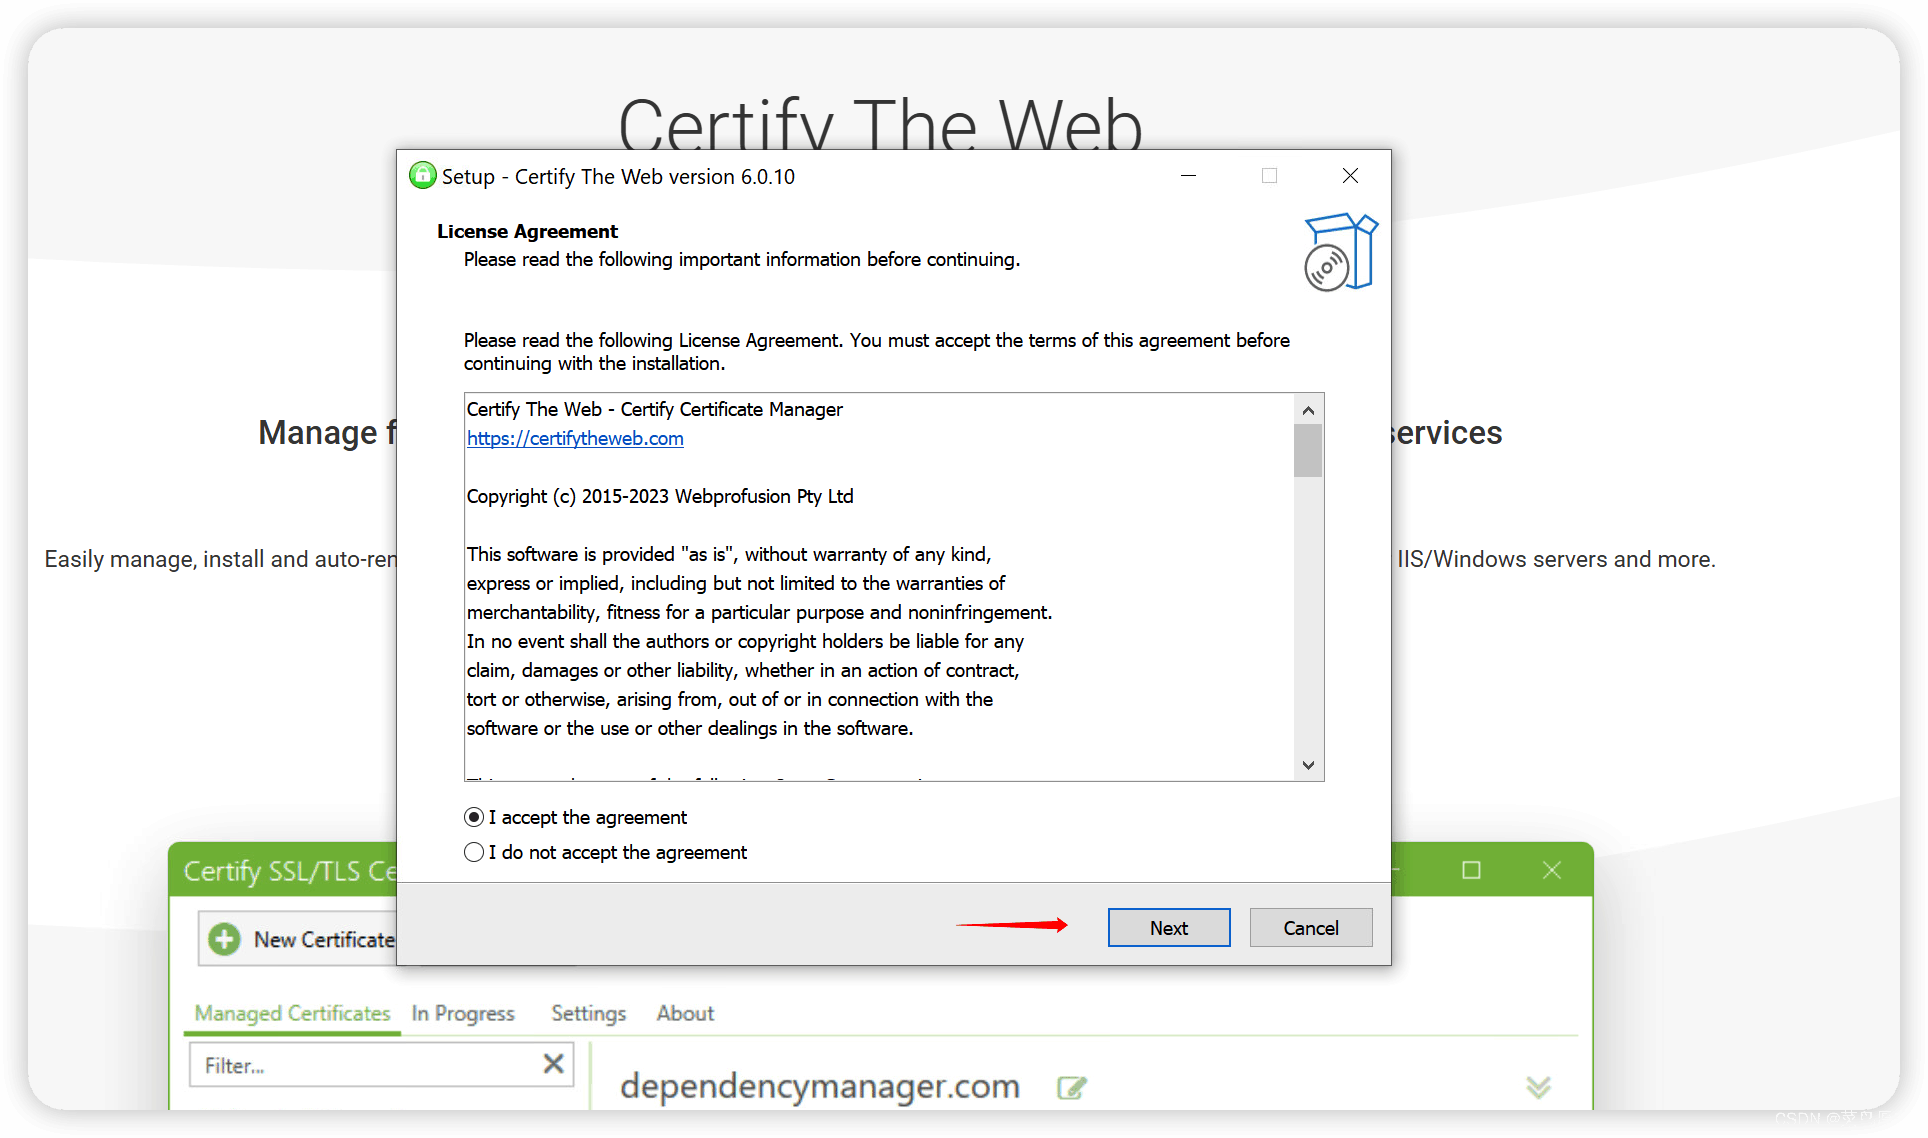
Task: Click the edit icon beside dependencymanager.com
Action: coord(1071,1087)
